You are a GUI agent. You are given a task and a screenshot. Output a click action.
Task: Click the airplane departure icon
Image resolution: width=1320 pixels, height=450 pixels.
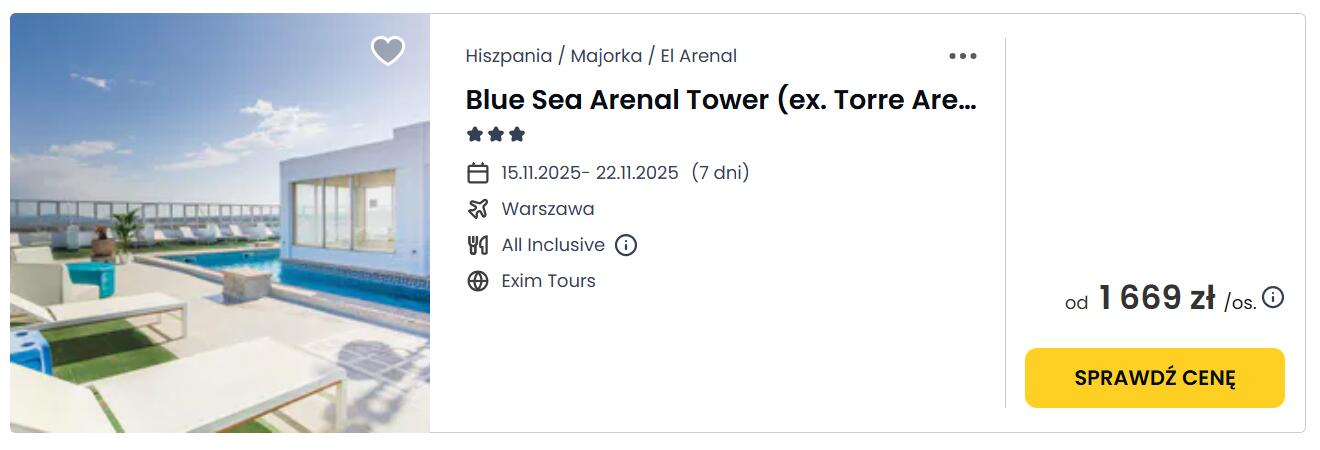(x=478, y=209)
